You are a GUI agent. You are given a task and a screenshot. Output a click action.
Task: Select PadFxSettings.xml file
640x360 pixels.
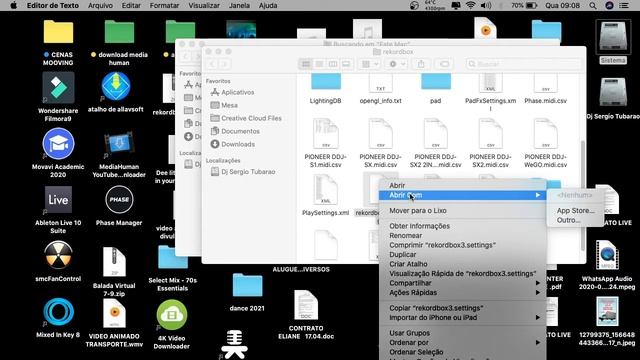point(490,83)
